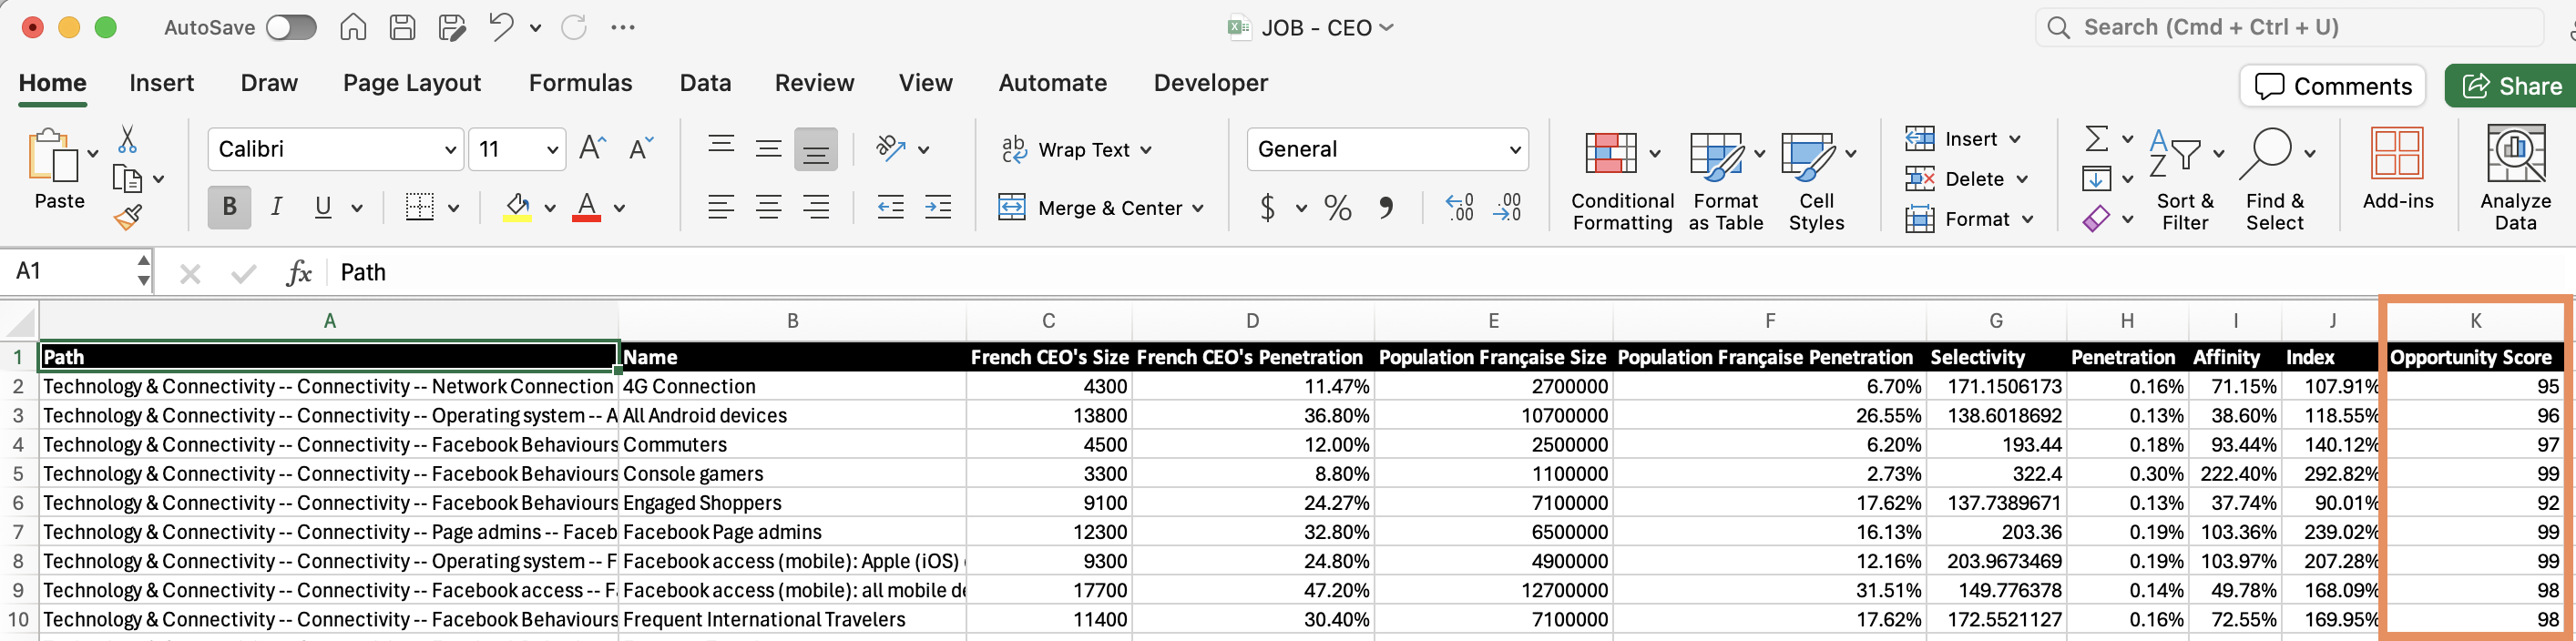Click the AutoSum sigma icon

click(2096, 138)
